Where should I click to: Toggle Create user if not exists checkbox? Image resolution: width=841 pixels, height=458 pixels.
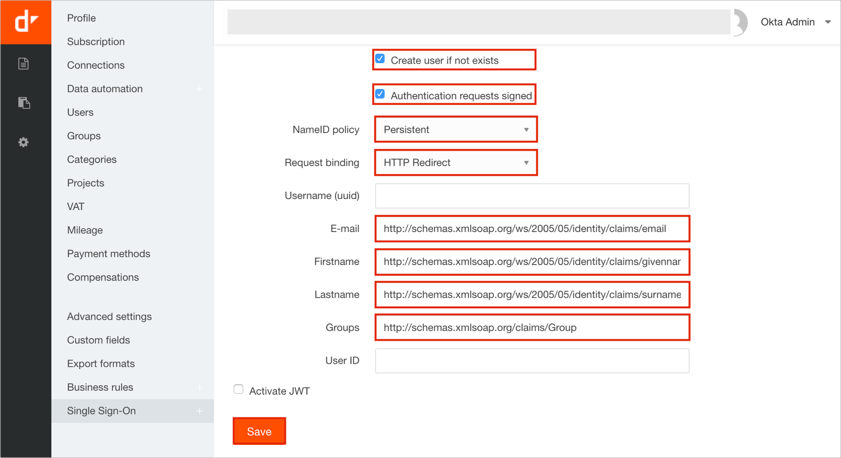point(380,59)
